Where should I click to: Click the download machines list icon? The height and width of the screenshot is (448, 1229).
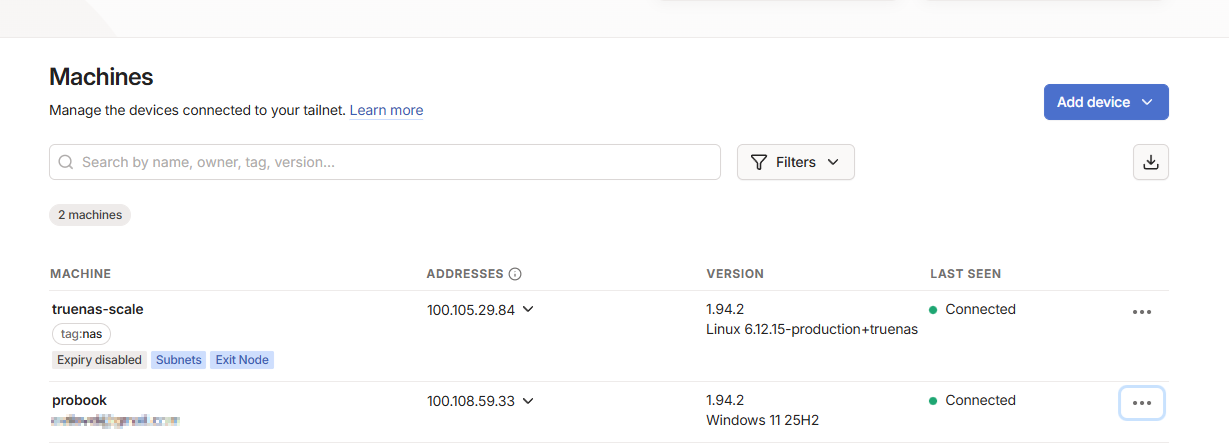point(1150,162)
